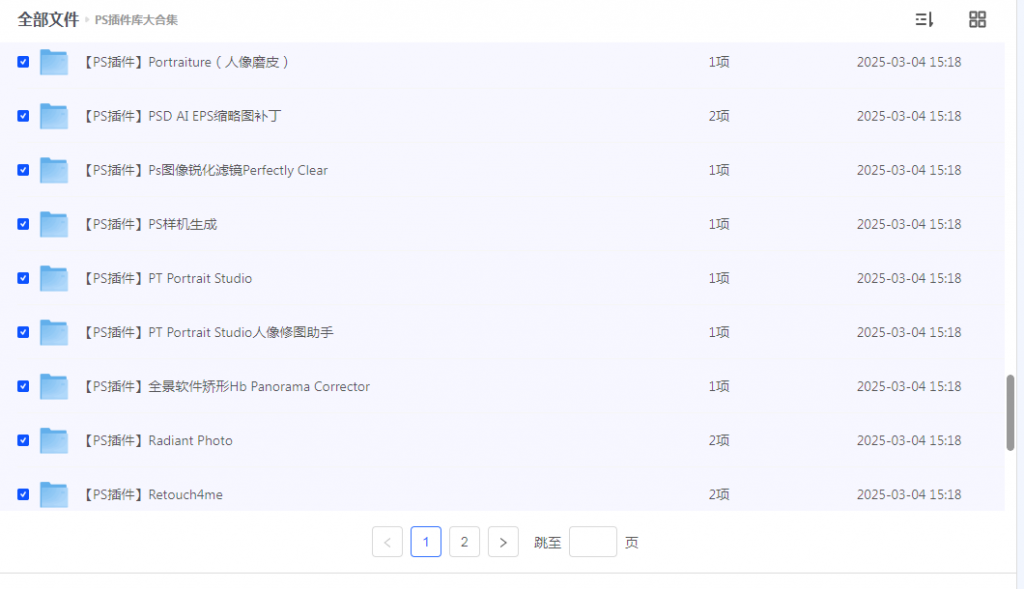Screen dimensions: 1024x589
Task: Open folder icon of Ps图像锐化滤镜Perfectly Clear
Action: click(54, 170)
